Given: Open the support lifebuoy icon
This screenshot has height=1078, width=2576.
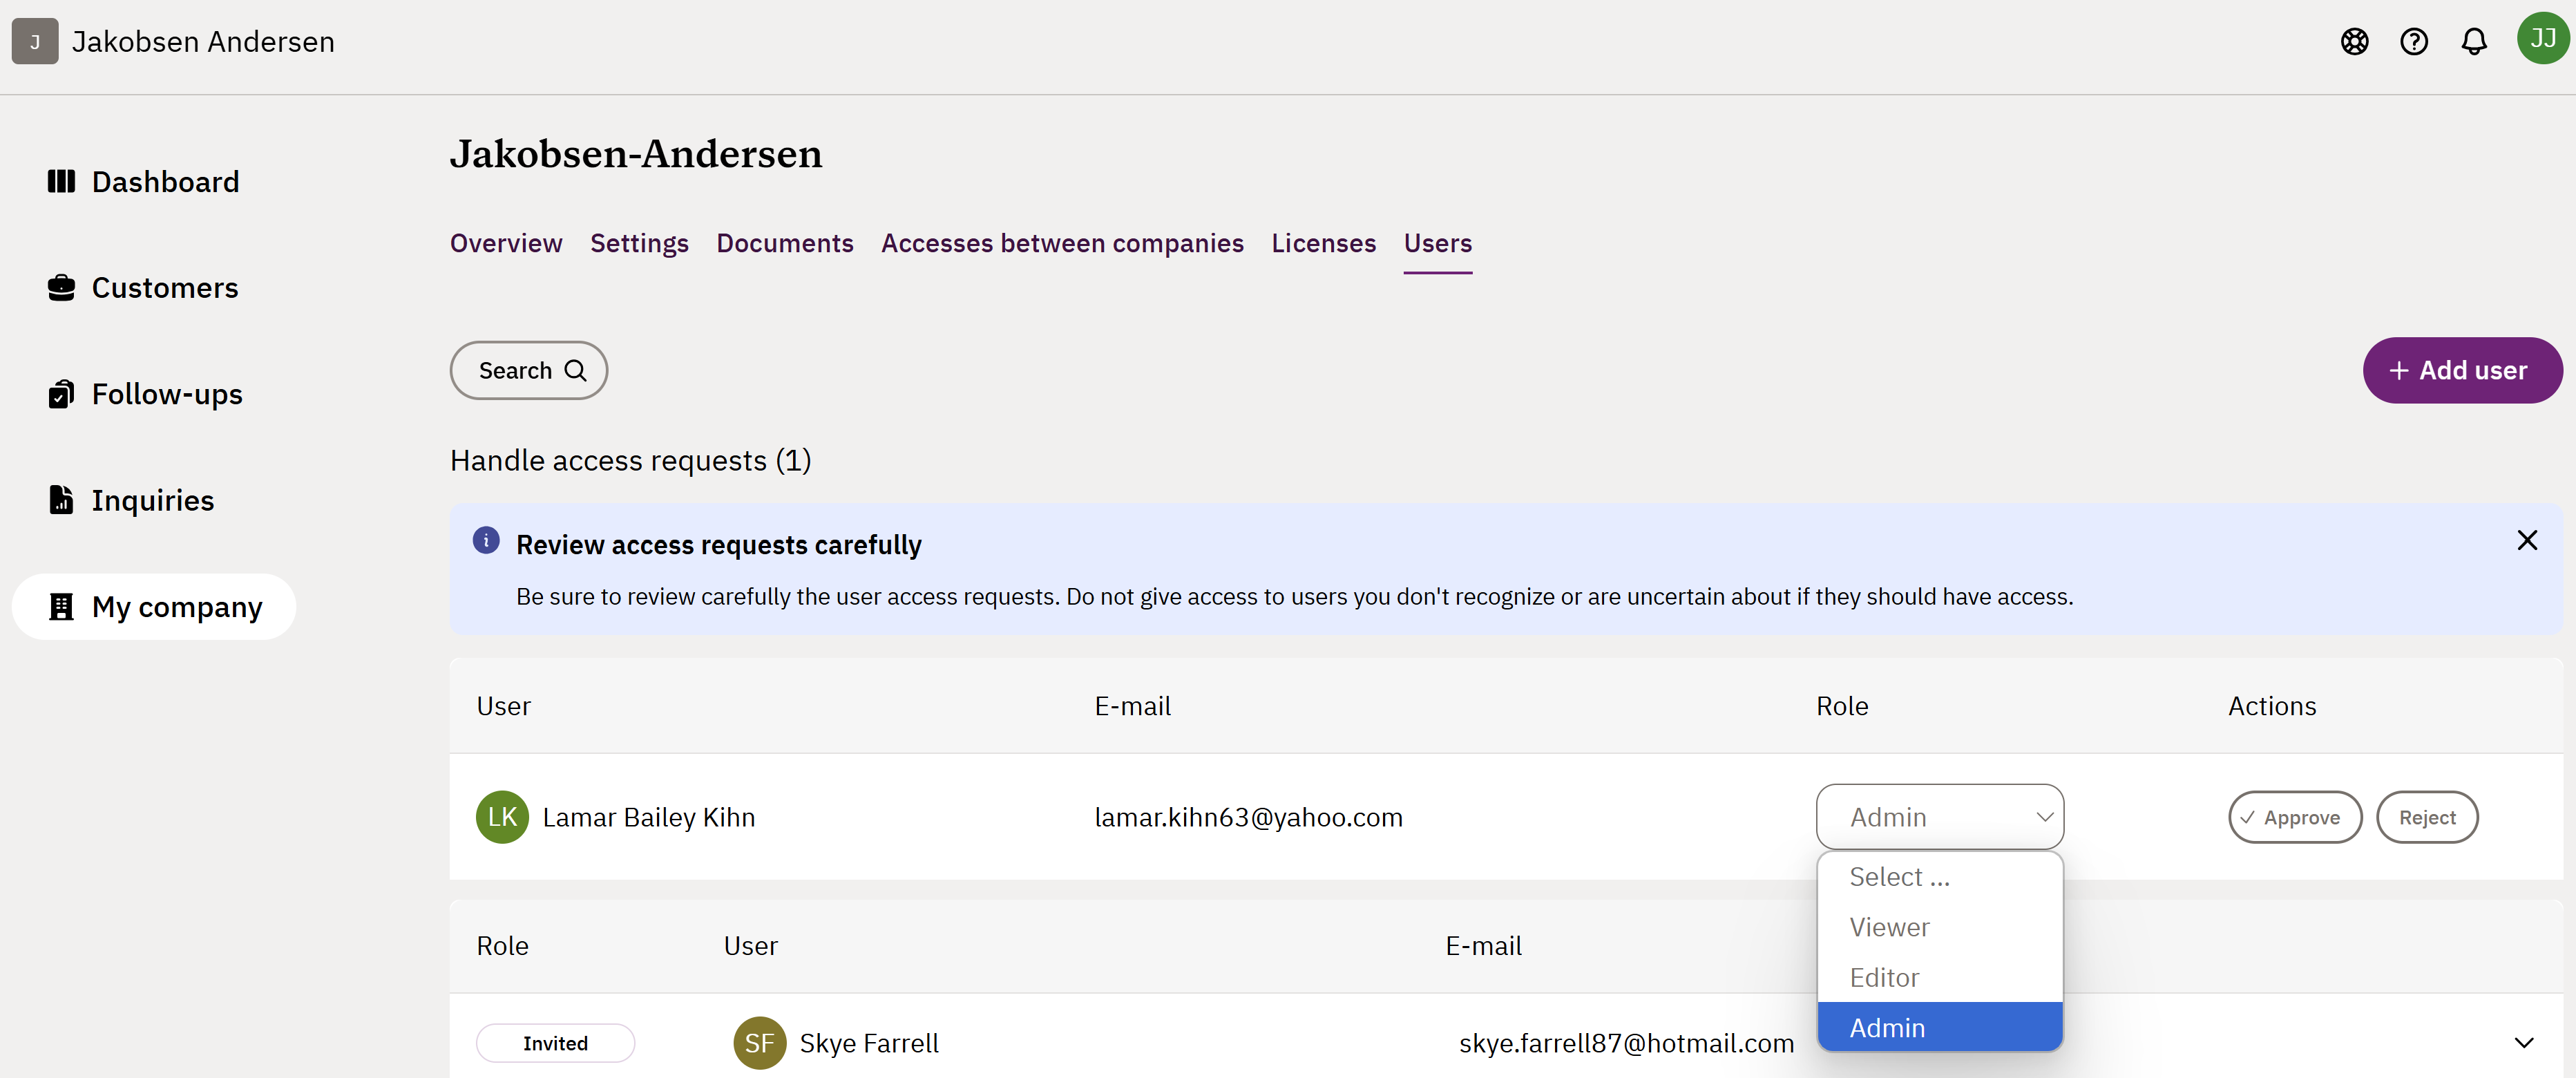Looking at the screenshot, I should (x=2354, y=42).
